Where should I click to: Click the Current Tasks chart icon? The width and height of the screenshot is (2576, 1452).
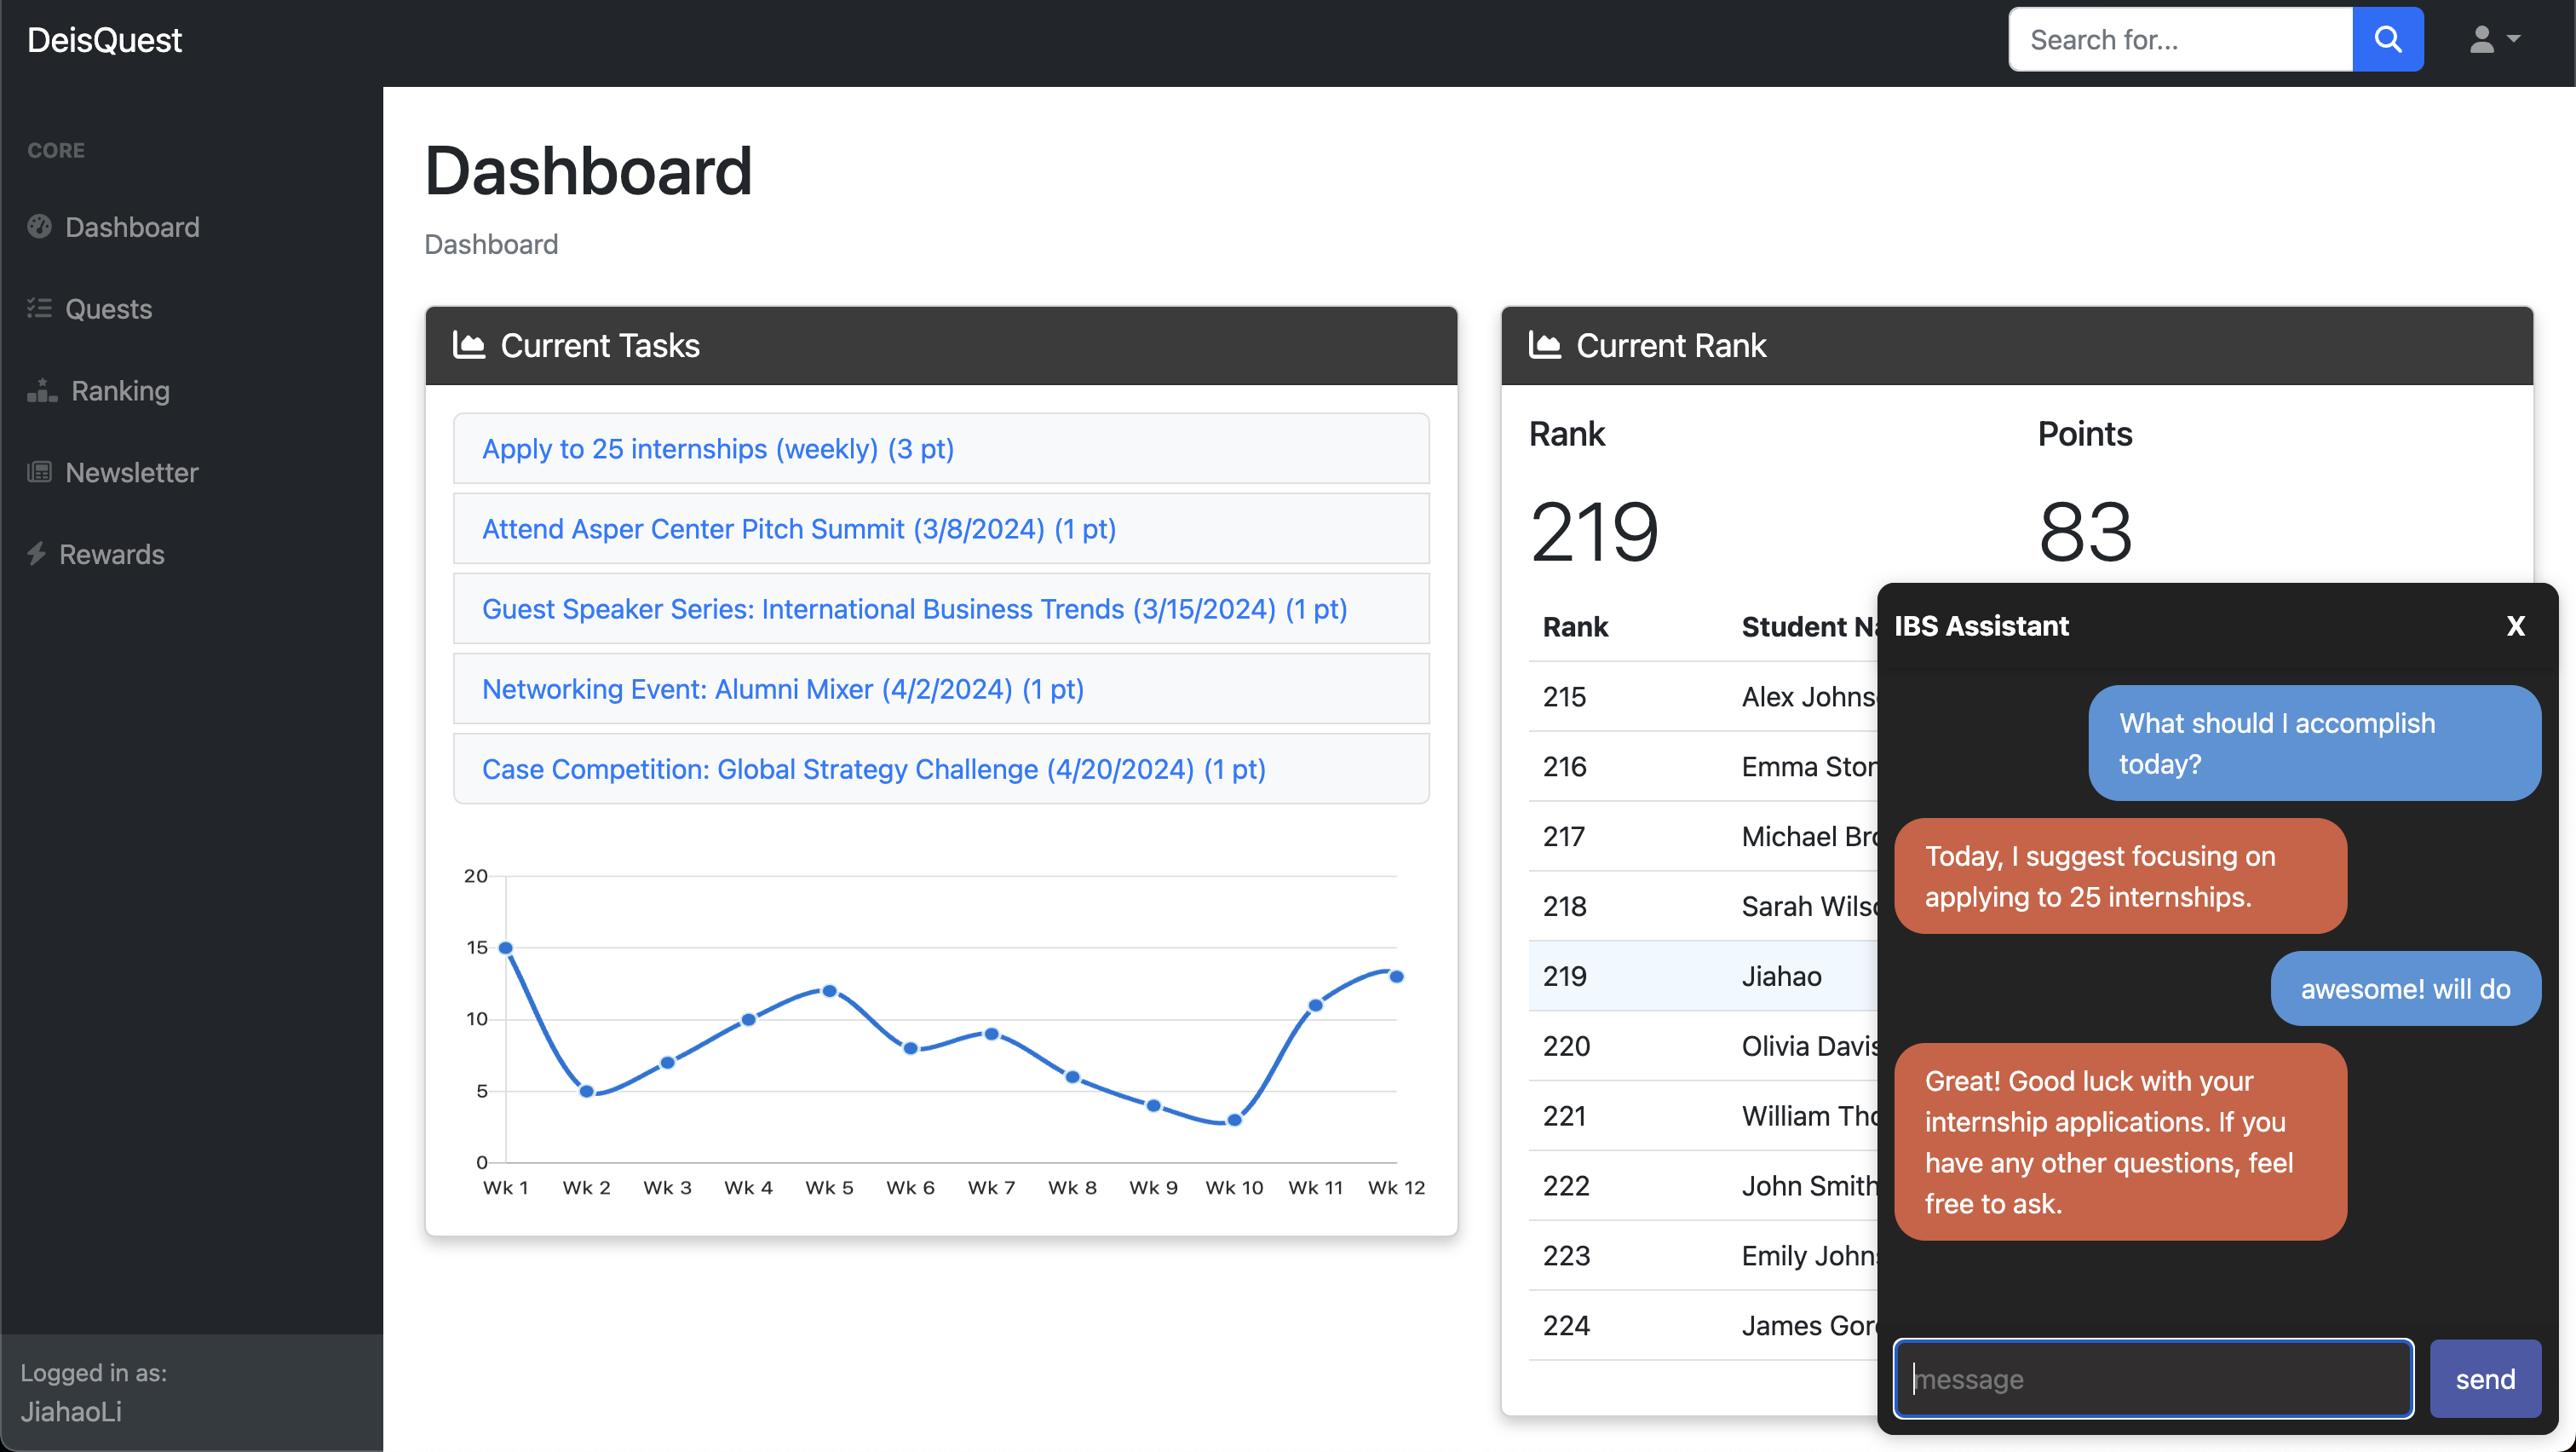tap(468, 345)
